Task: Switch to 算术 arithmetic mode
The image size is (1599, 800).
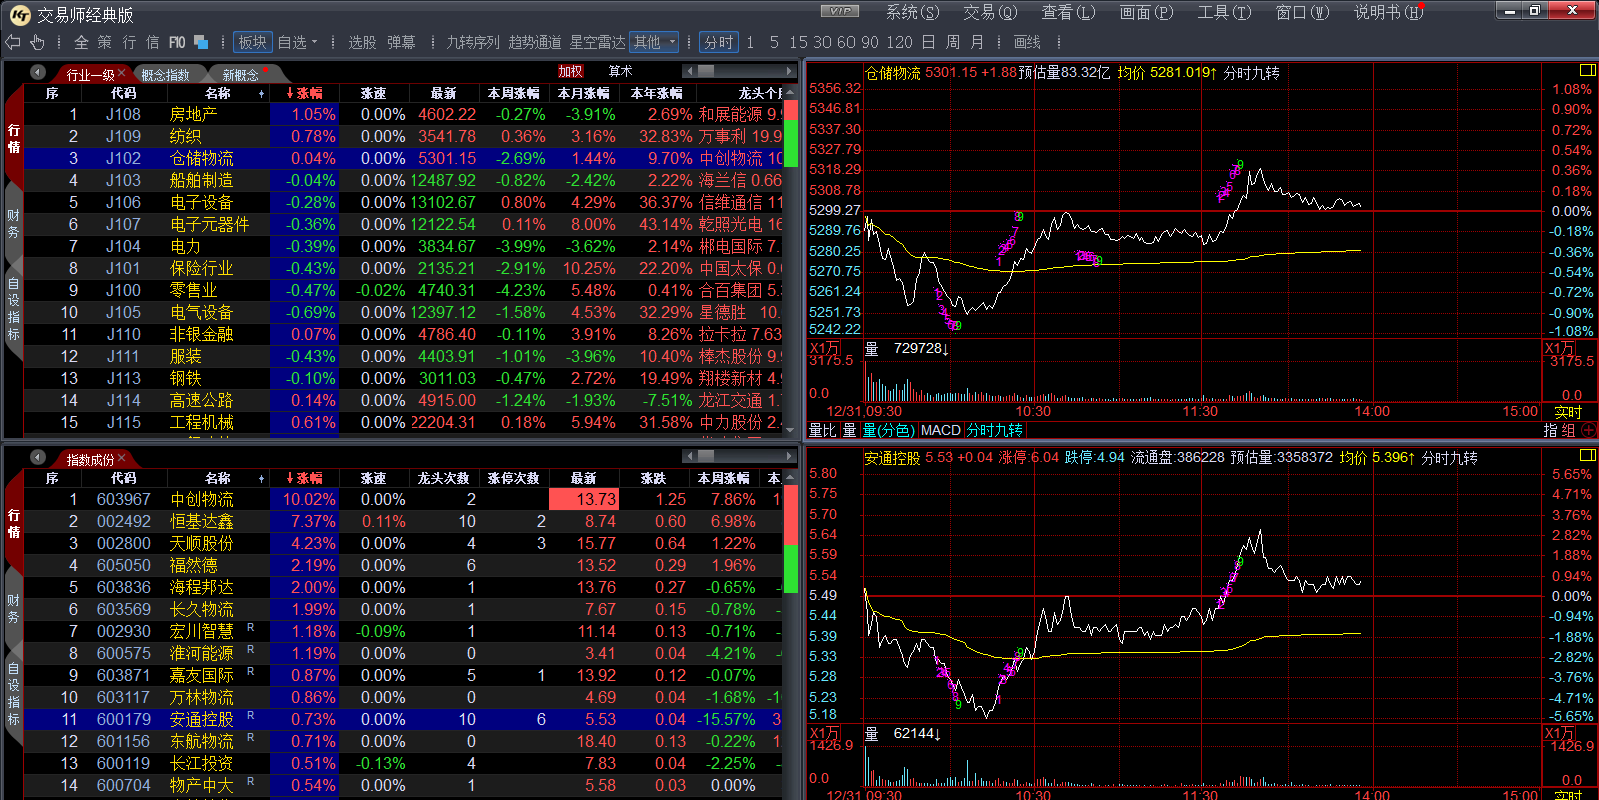Action: coord(620,72)
